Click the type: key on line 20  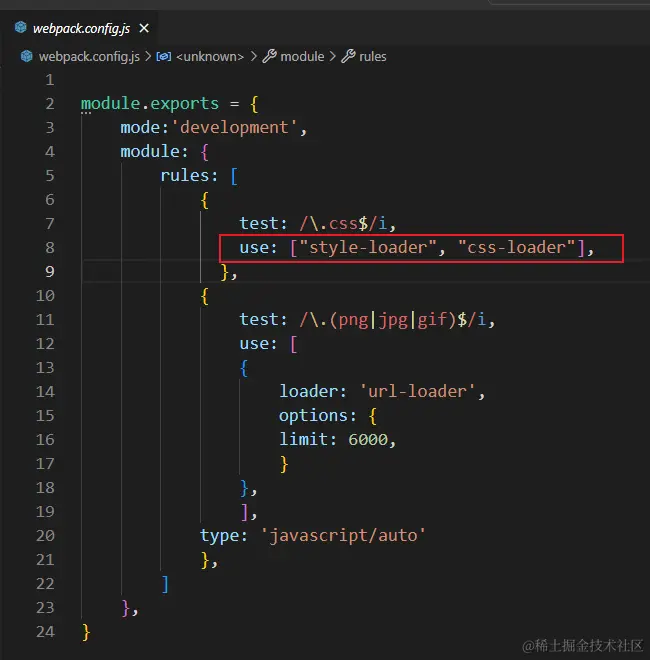pyautogui.click(x=224, y=536)
